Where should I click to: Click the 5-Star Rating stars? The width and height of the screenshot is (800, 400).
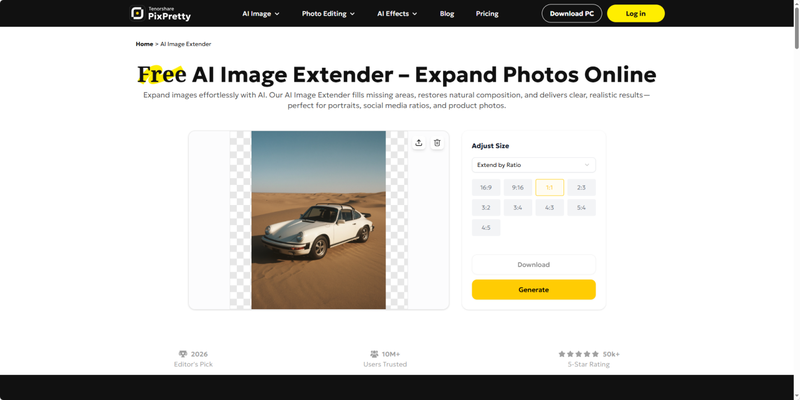click(x=579, y=354)
